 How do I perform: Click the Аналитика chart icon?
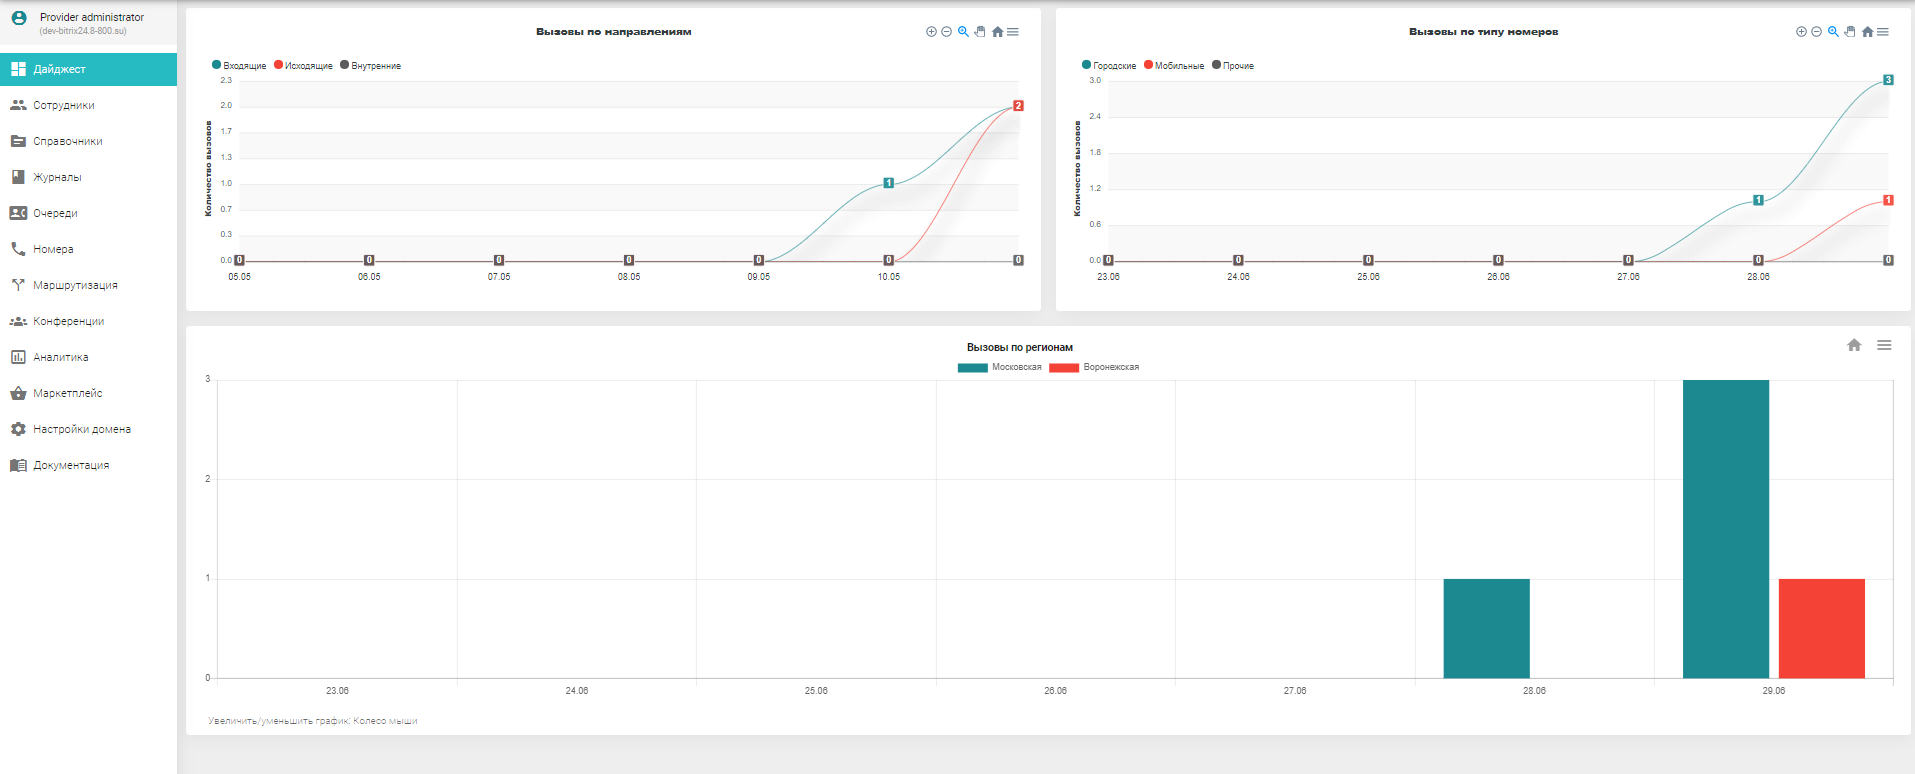(18, 357)
